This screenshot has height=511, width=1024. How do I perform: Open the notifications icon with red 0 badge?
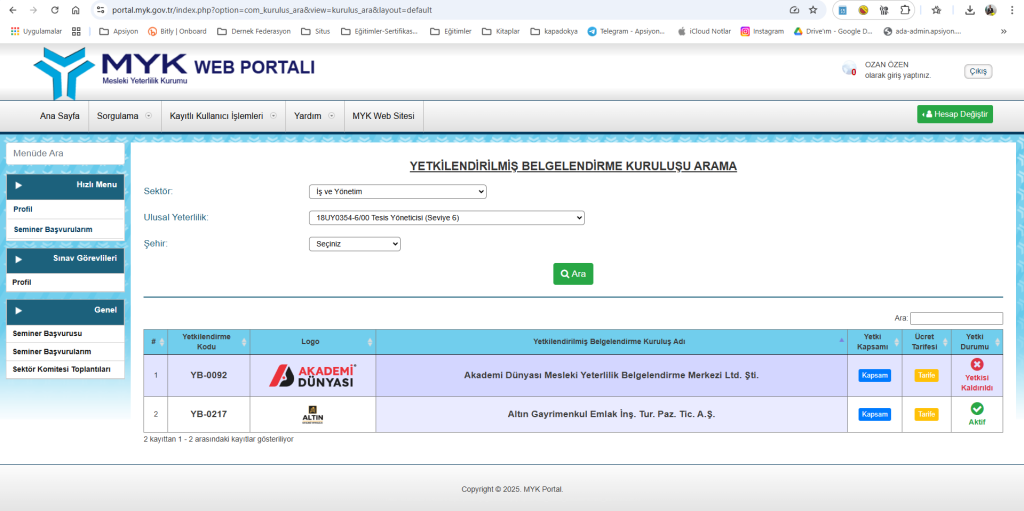click(x=848, y=69)
